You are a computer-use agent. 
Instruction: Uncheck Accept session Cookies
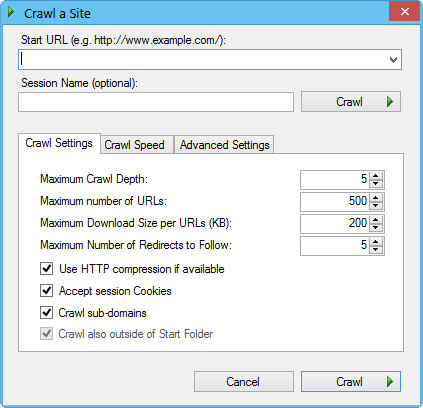click(46, 291)
